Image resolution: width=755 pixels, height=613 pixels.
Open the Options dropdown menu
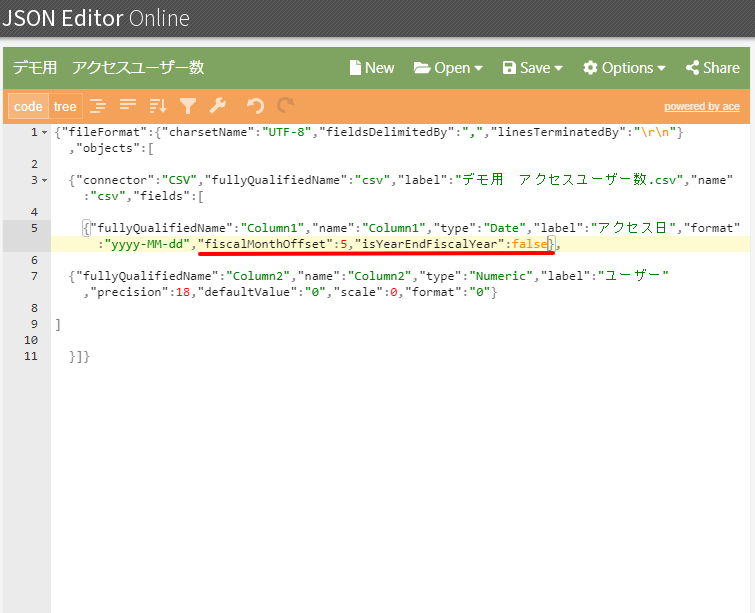pos(624,68)
